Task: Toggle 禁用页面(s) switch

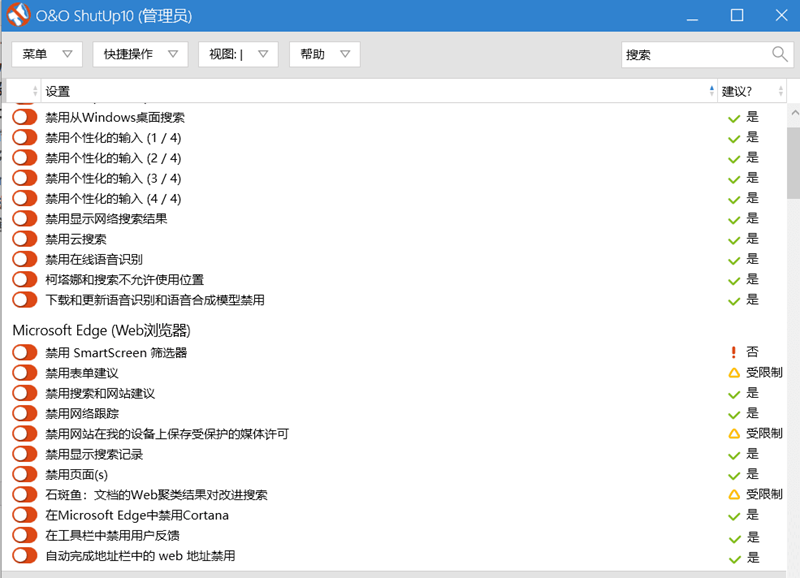Action: tap(24, 474)
